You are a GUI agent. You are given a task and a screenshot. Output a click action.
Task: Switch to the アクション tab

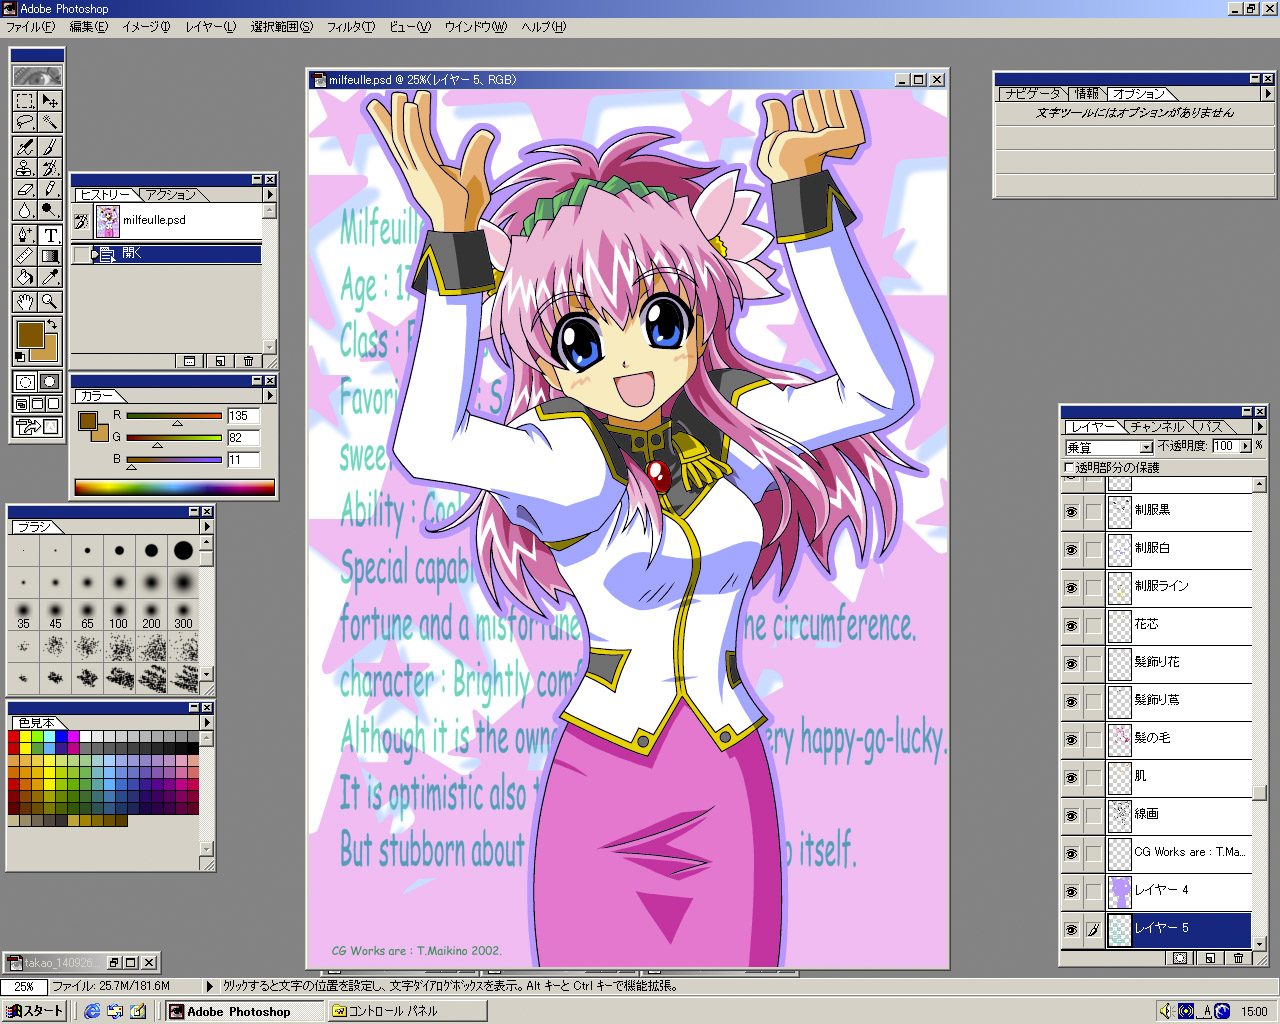170,195
